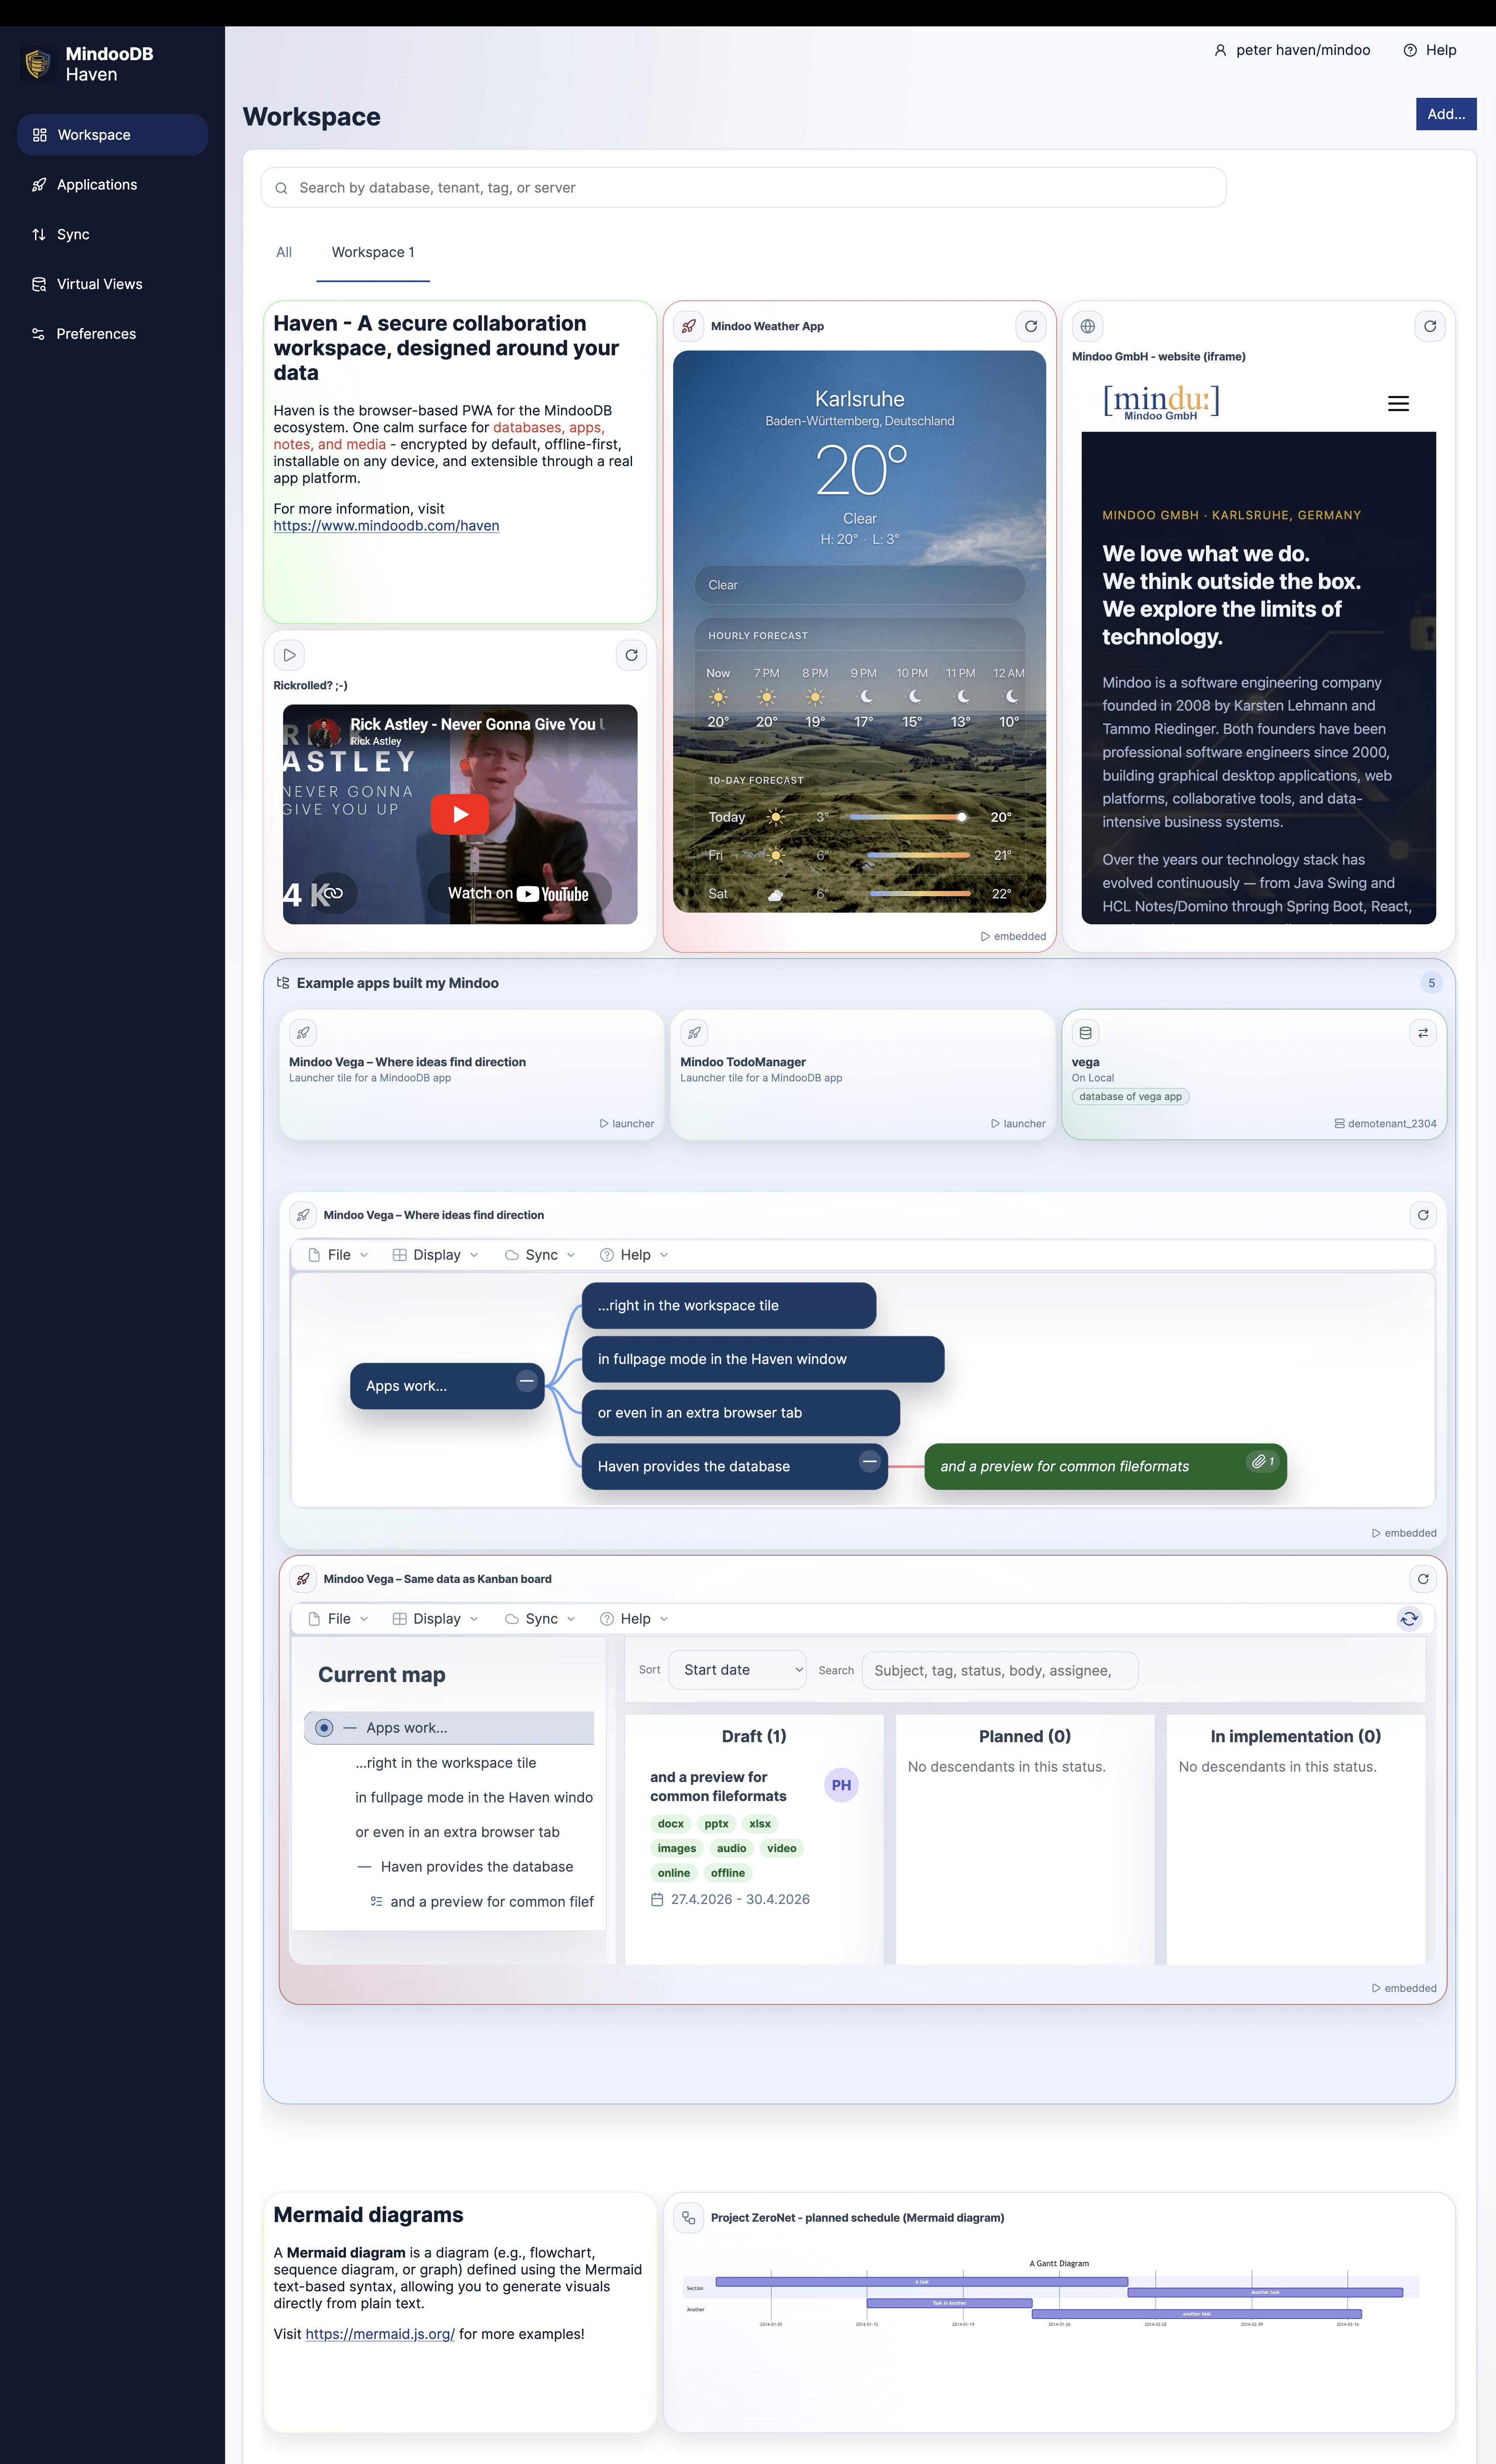Open the top-right Help link
Viewport: 1496px width, 2464px height.
[x=1430, y=50]
